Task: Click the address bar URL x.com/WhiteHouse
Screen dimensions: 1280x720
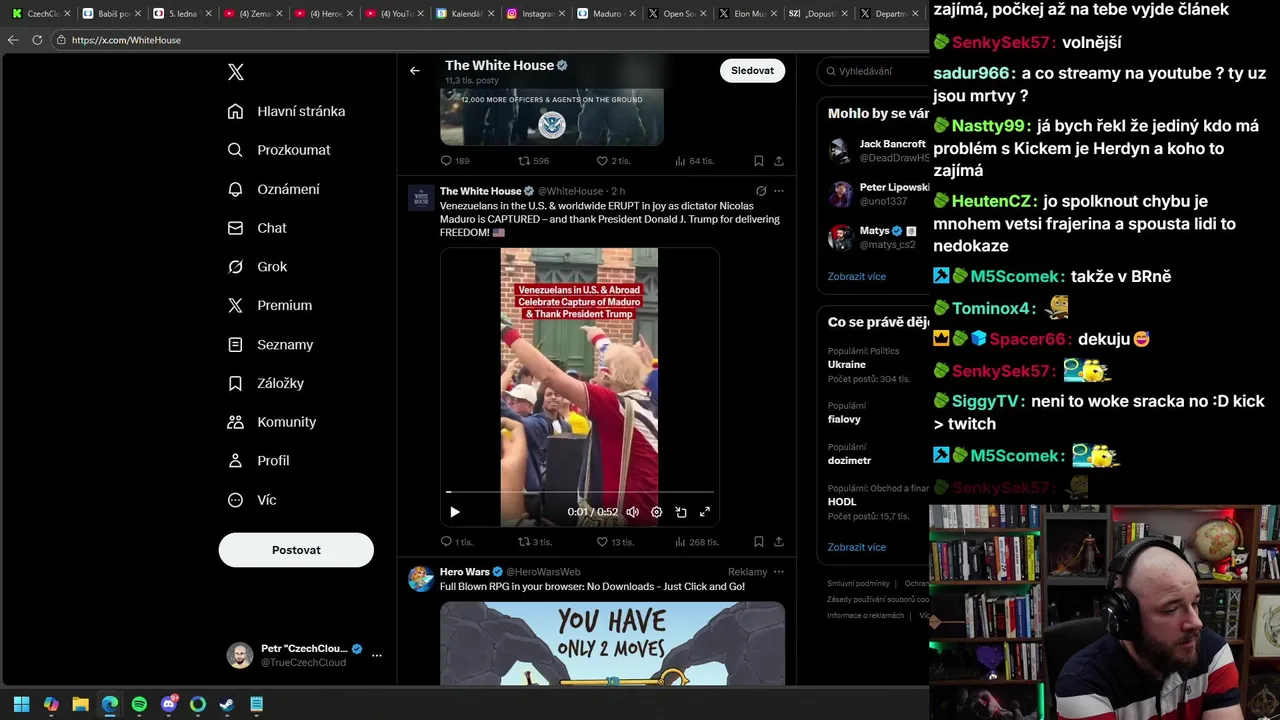Action: click(x=126, y=40)
